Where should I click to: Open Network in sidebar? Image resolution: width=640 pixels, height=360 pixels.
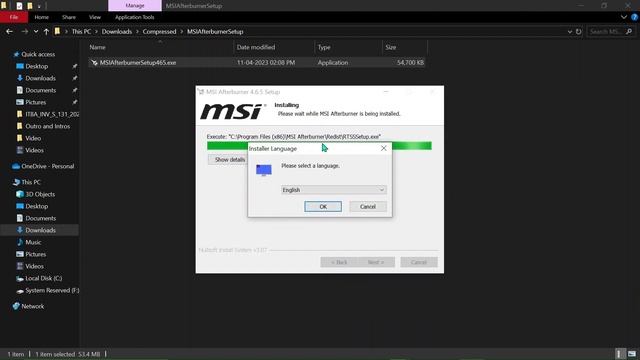tap(32, 306)
